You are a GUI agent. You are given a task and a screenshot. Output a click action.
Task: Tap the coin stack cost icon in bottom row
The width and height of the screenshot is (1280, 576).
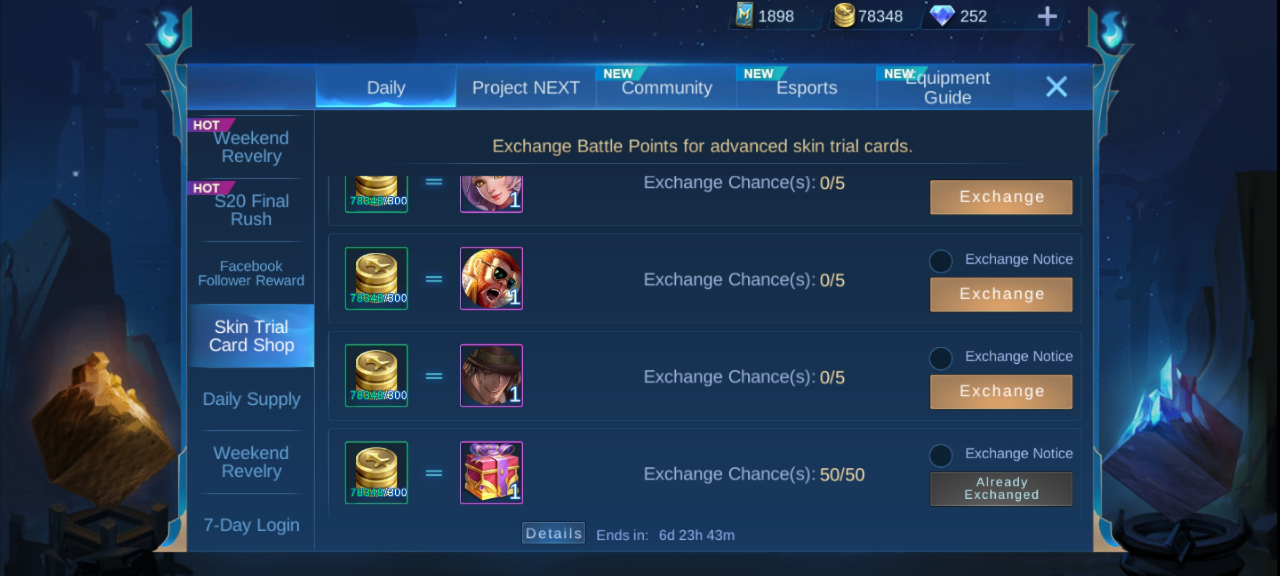pos(377,472)
